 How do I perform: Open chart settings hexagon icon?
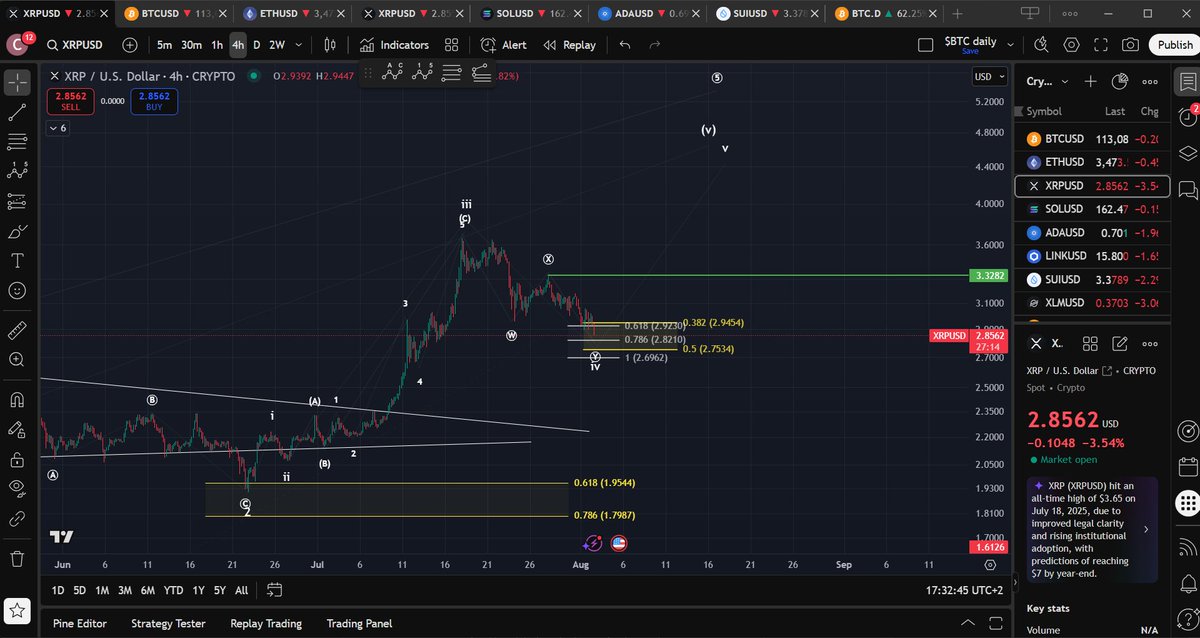1072,45
